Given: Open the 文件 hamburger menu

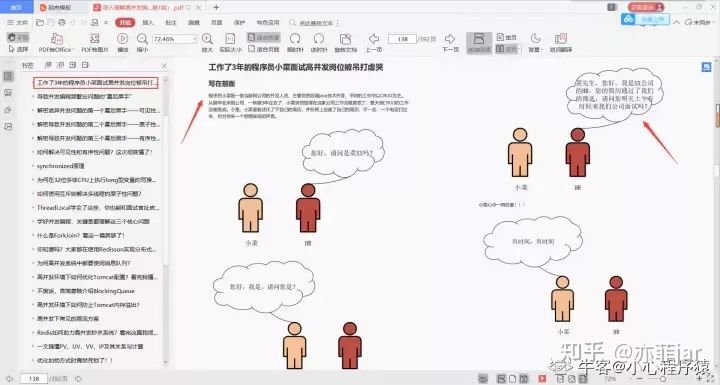Looking at the screenshot, I should (17, 22).
